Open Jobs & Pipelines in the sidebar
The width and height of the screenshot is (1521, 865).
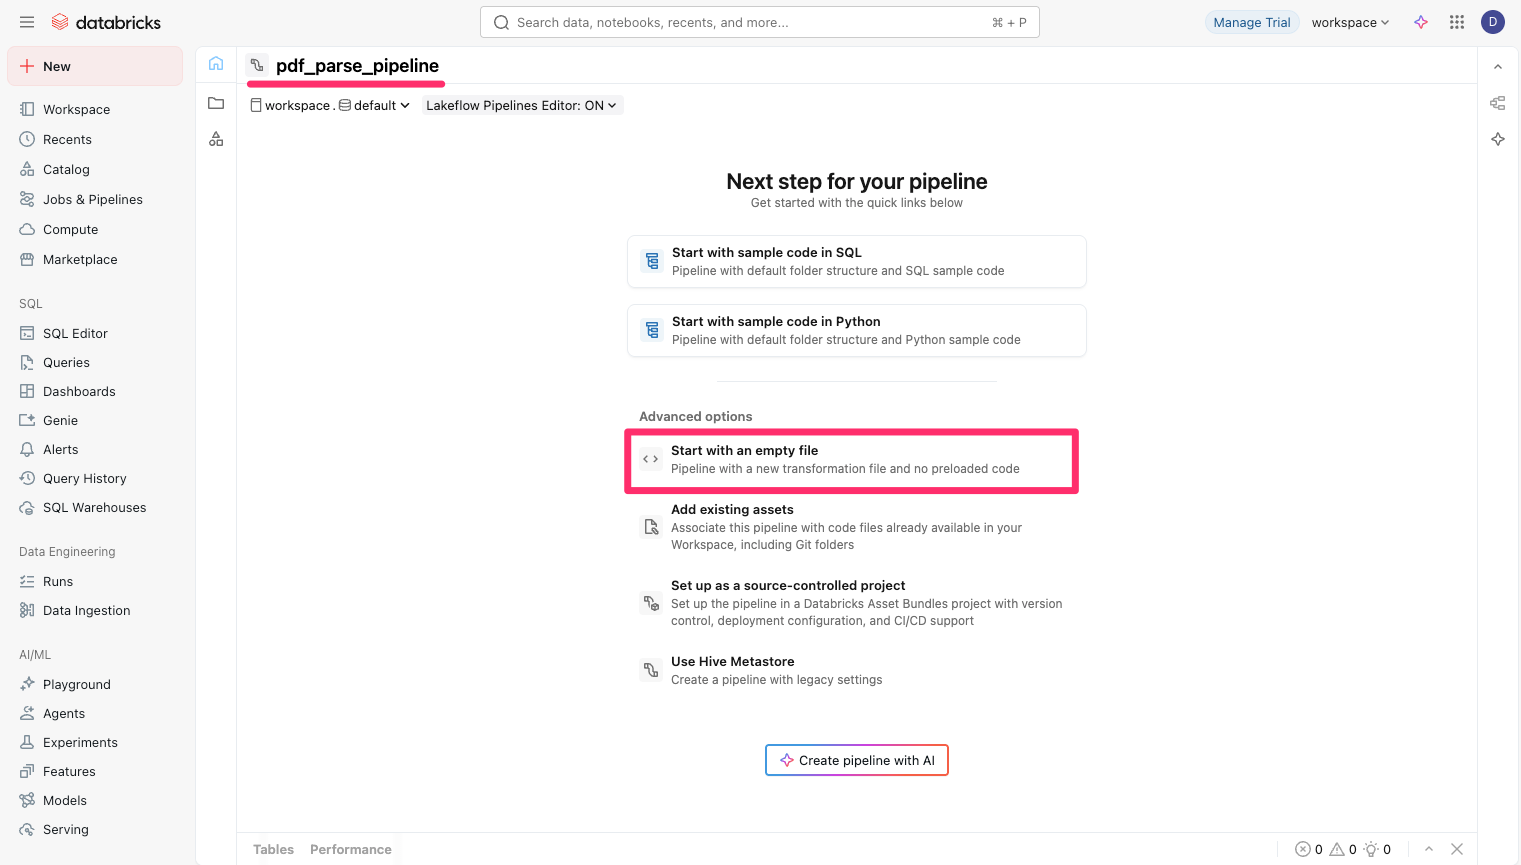pos(92,199)
